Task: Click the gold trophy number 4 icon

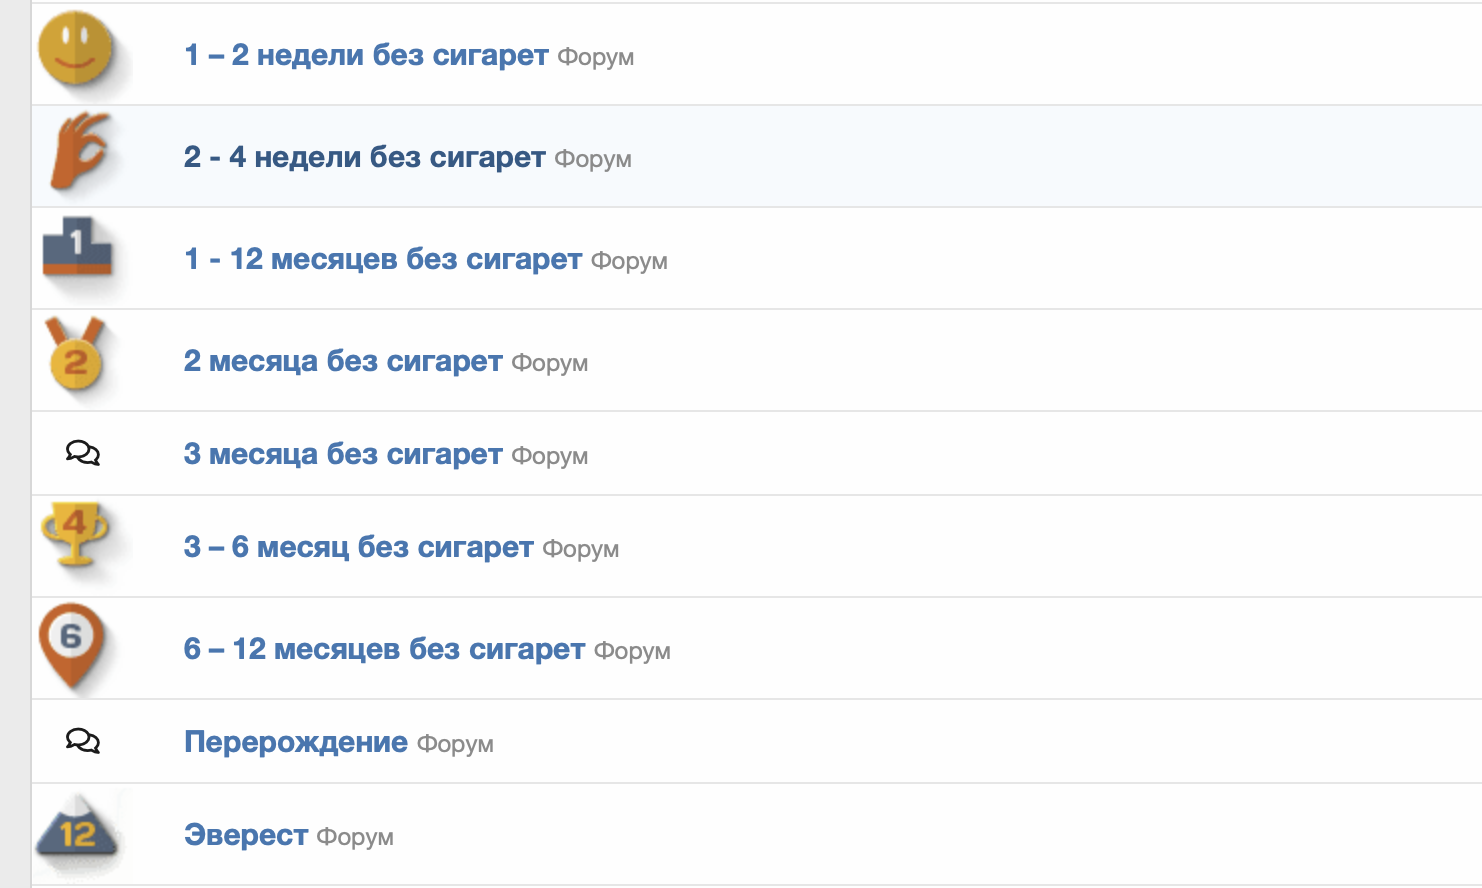Action: pos(75,533)
